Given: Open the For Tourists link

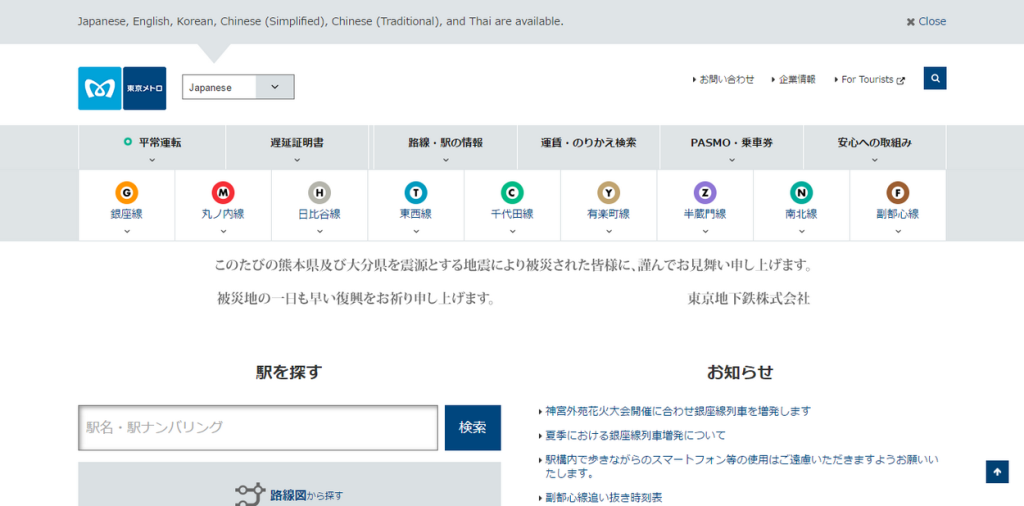Looking at the screenshot, I should point(872,79).
